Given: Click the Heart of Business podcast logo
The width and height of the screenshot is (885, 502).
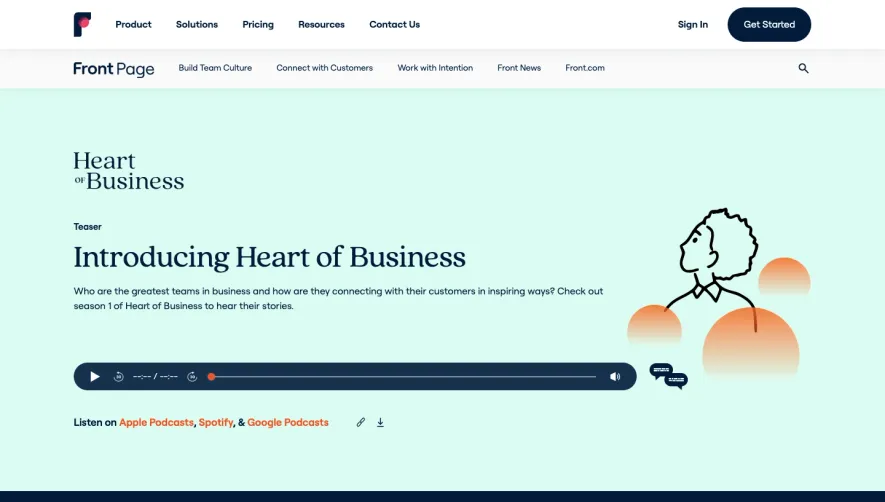Looking at the screenshot, I should pyautogui.click(x=129, y=171).
